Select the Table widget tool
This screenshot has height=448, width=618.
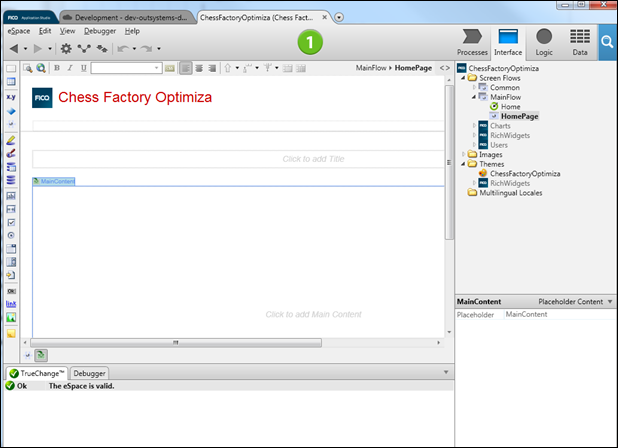point(11,82)
